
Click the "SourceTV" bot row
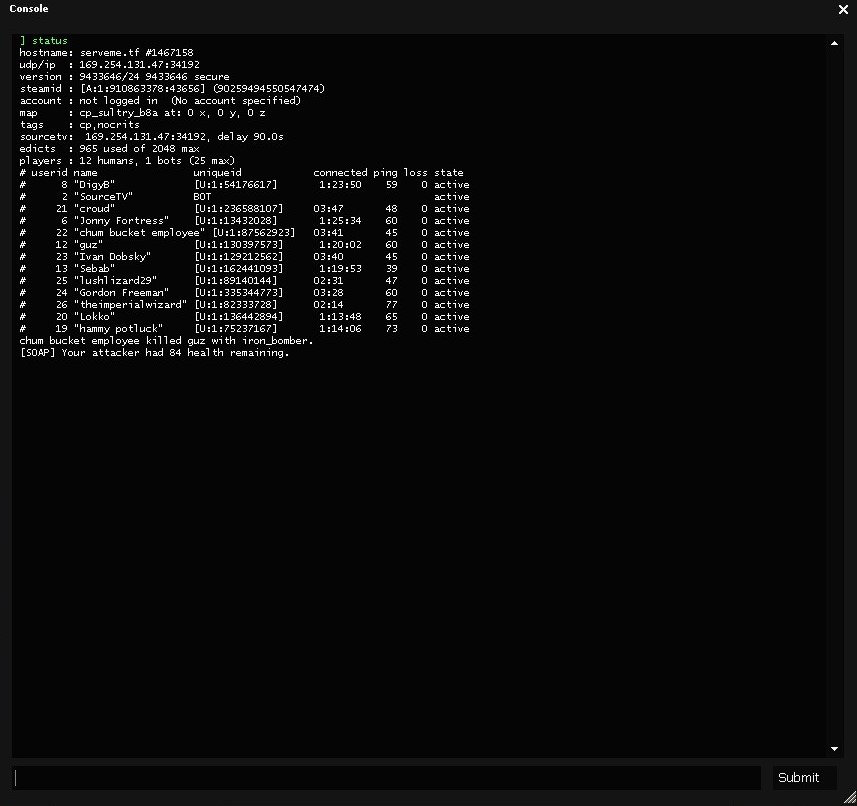[103, 197]
